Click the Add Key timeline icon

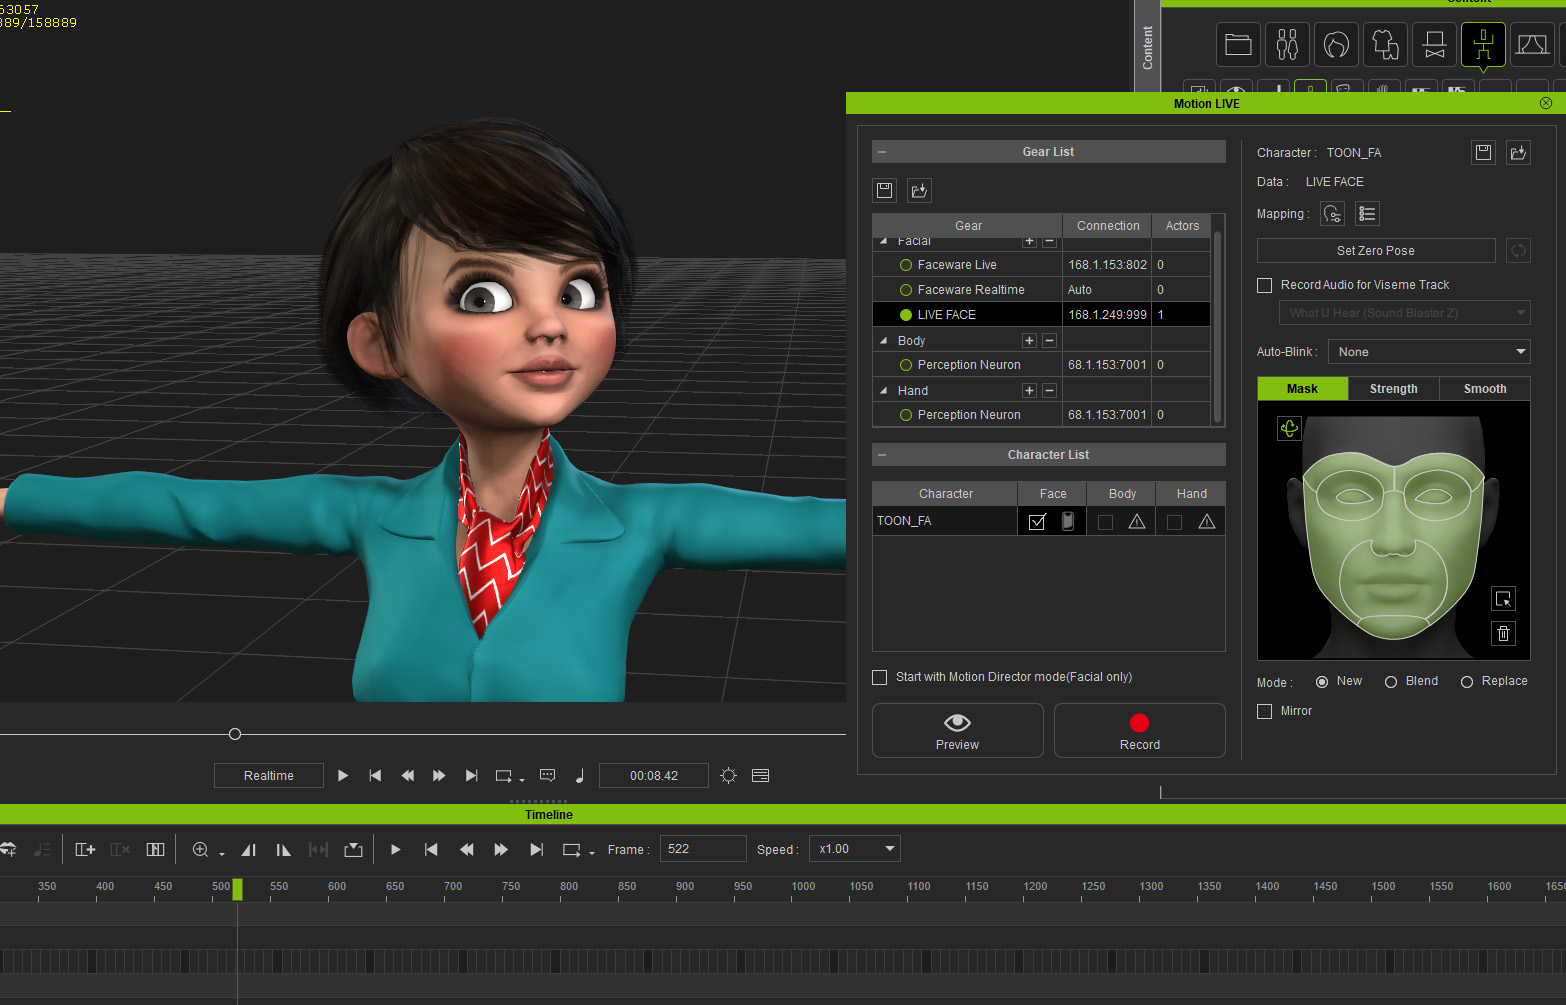85,849
